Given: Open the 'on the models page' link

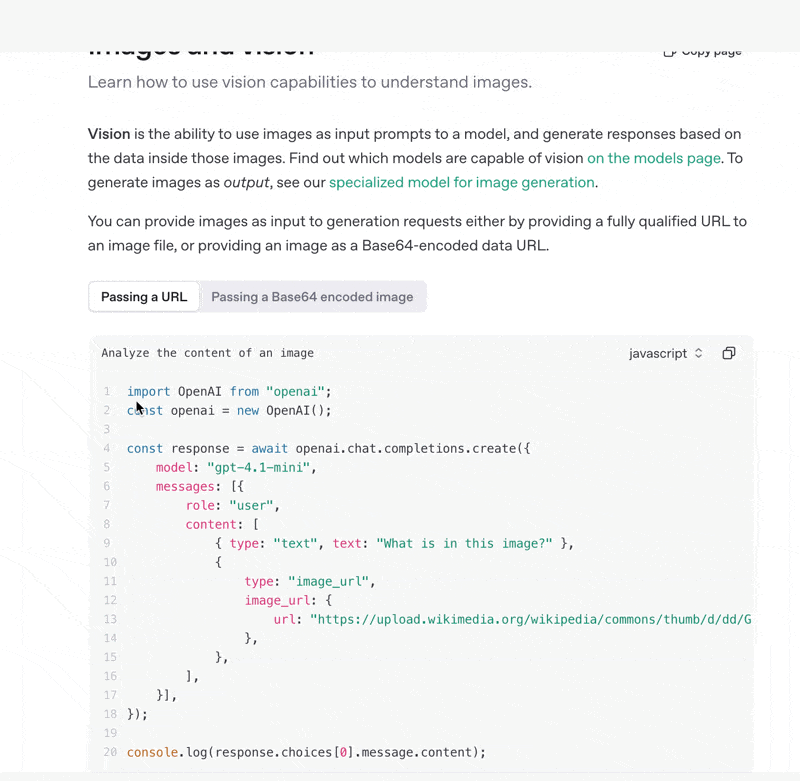Looking at the screenshot, I should [x=654, y=158].
